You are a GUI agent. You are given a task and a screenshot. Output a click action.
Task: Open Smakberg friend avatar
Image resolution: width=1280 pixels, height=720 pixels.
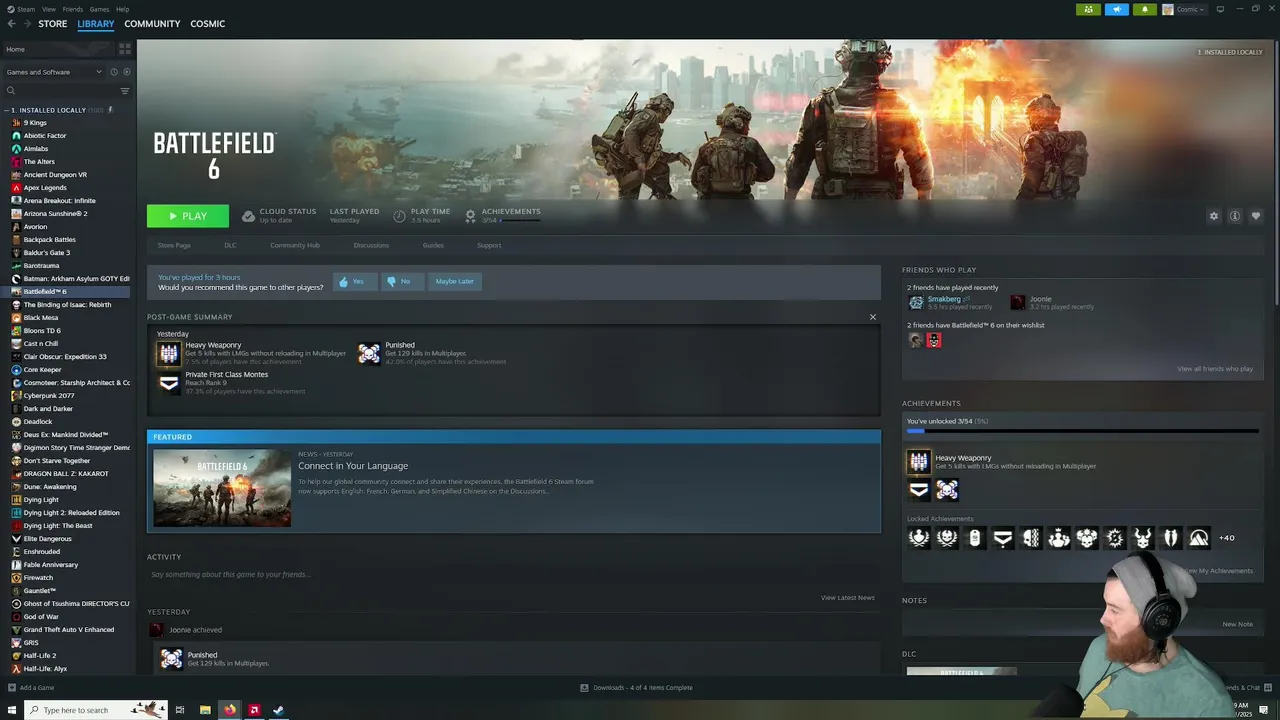tap(916, 302)
